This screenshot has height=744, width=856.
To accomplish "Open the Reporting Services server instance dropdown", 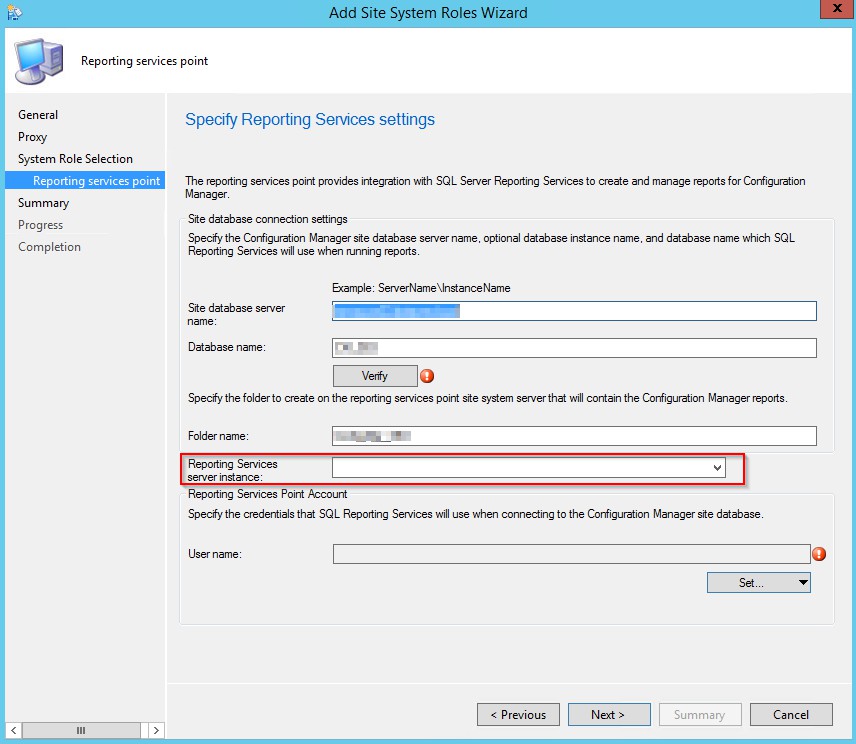I will (x=718, y=467).
